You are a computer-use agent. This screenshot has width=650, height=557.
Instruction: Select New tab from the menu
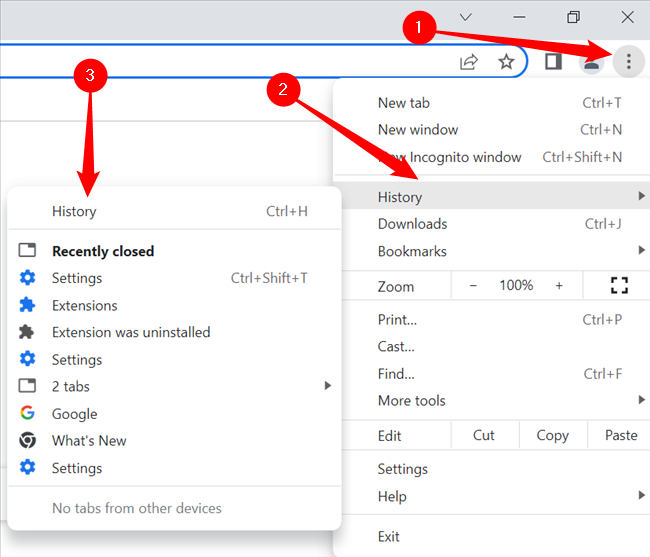[x=492, y=103]
